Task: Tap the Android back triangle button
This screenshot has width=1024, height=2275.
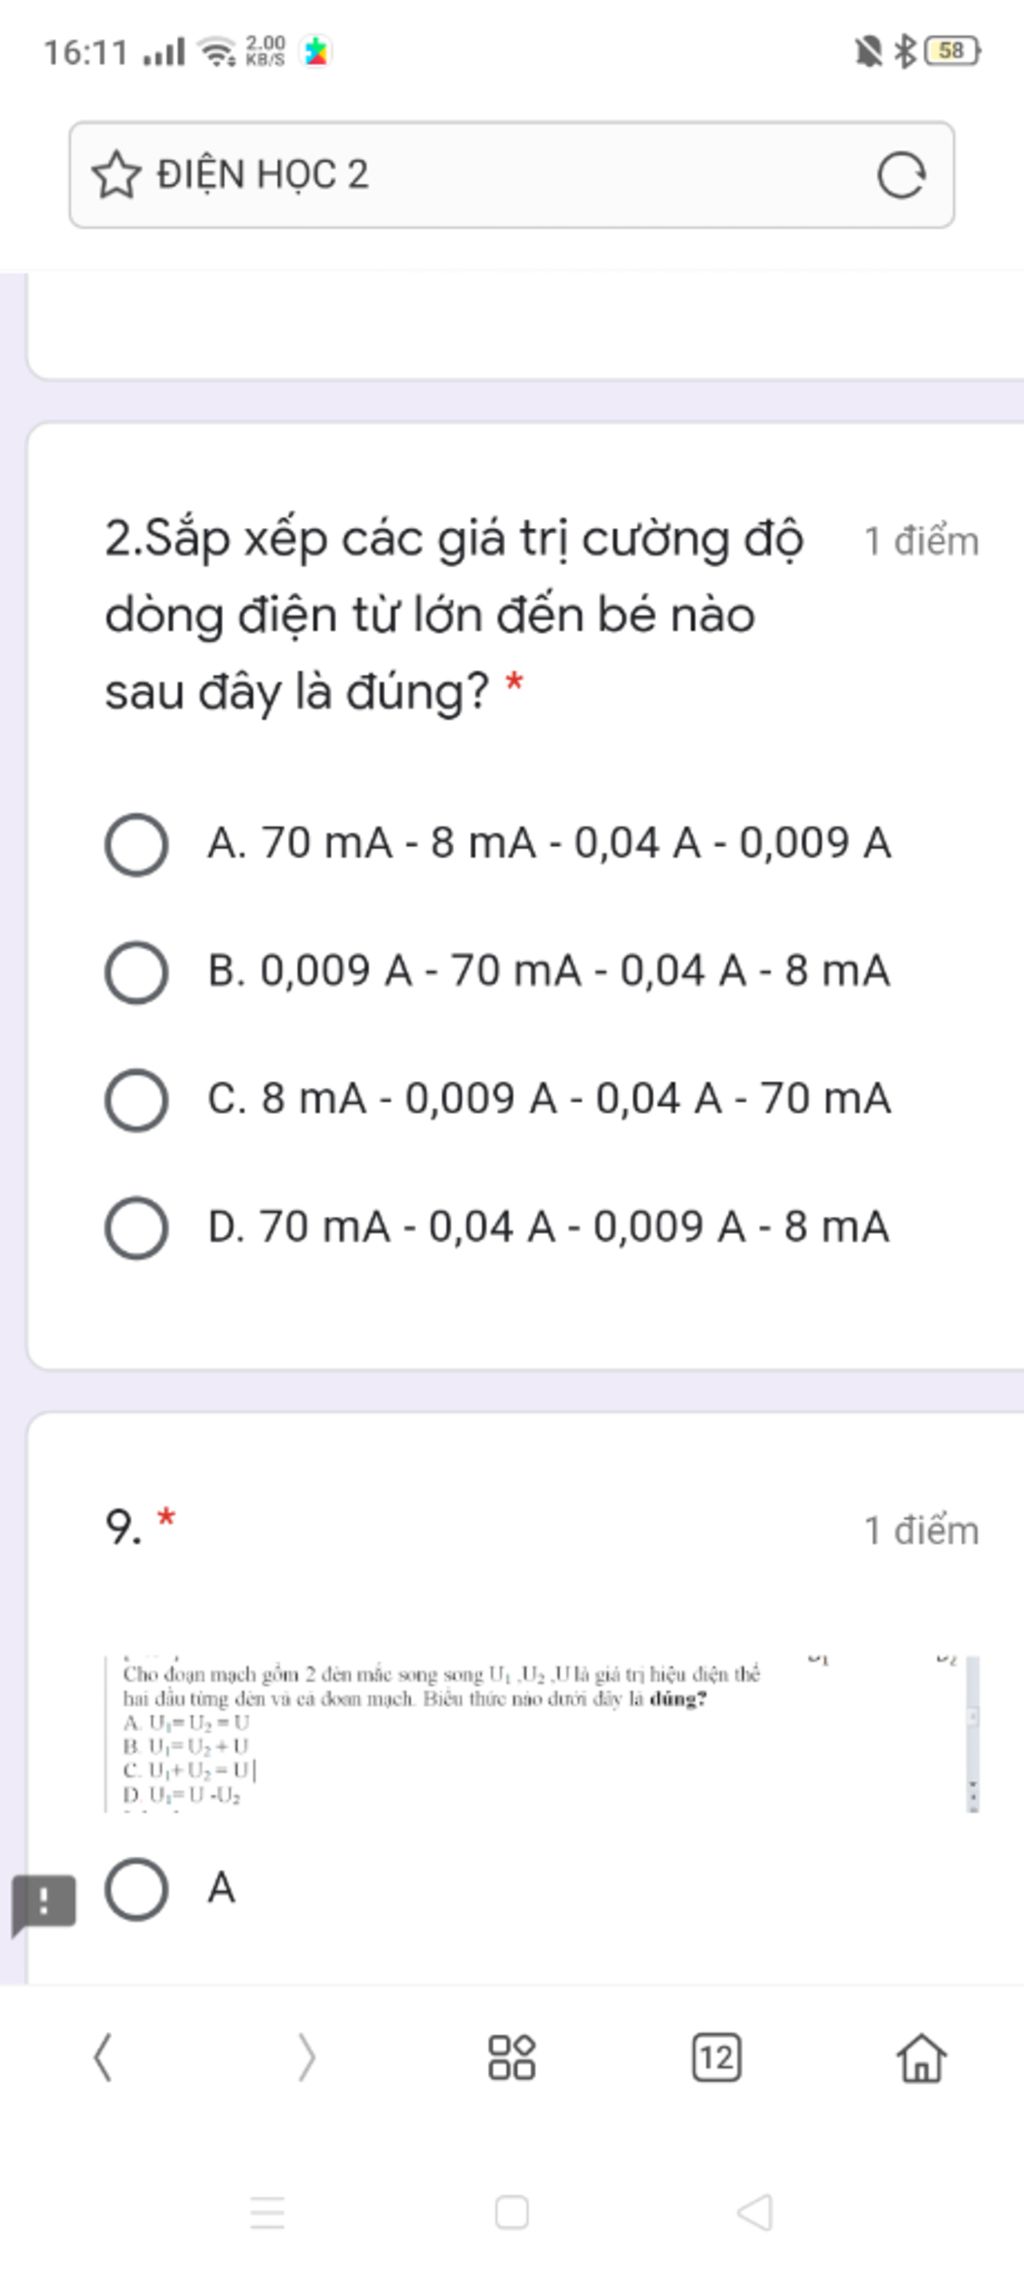Action: coord(755,2212)
